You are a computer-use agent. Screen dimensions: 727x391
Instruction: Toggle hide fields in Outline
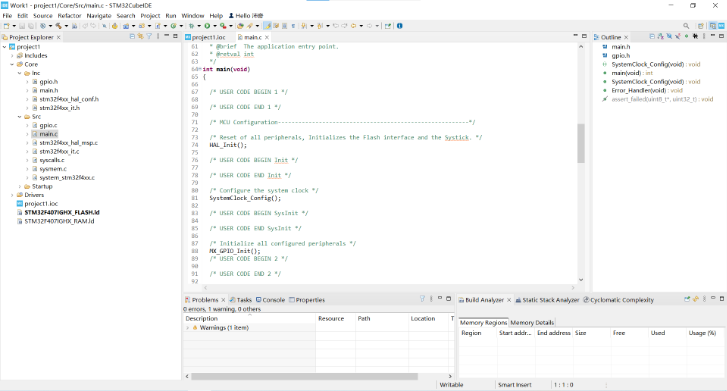669,37
